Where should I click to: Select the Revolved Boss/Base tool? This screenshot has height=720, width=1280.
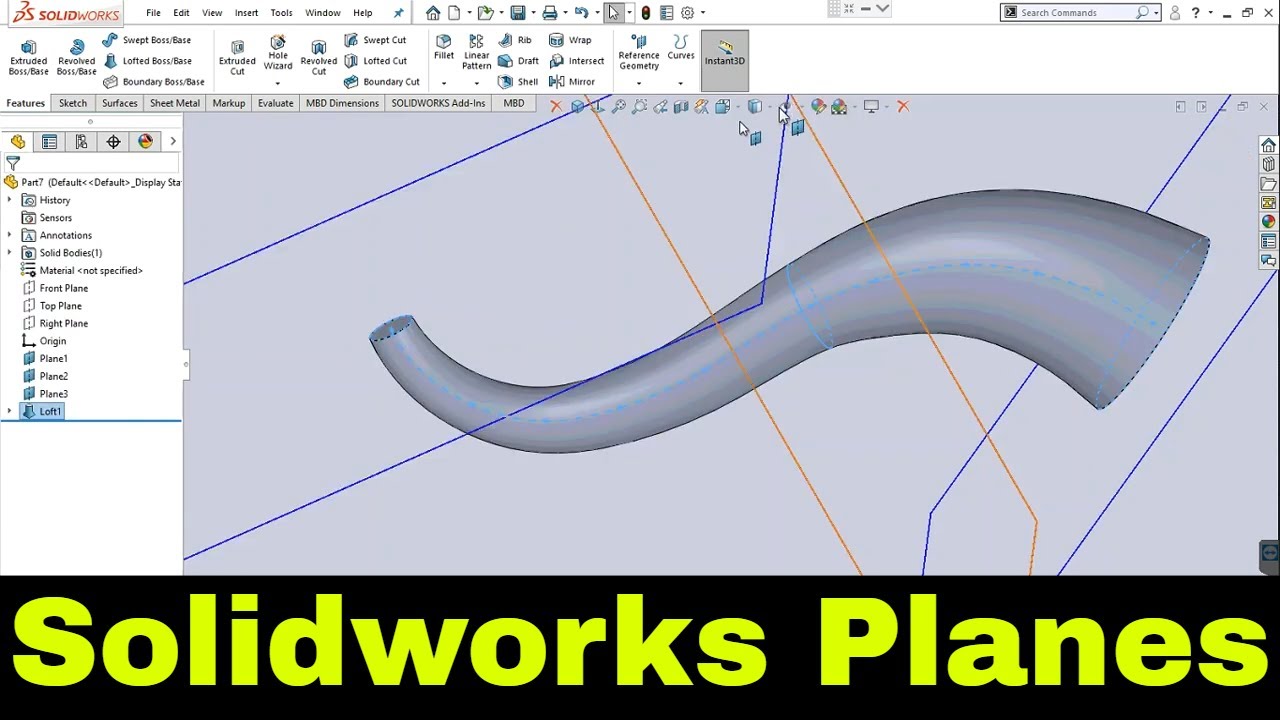tap(76, 59)
